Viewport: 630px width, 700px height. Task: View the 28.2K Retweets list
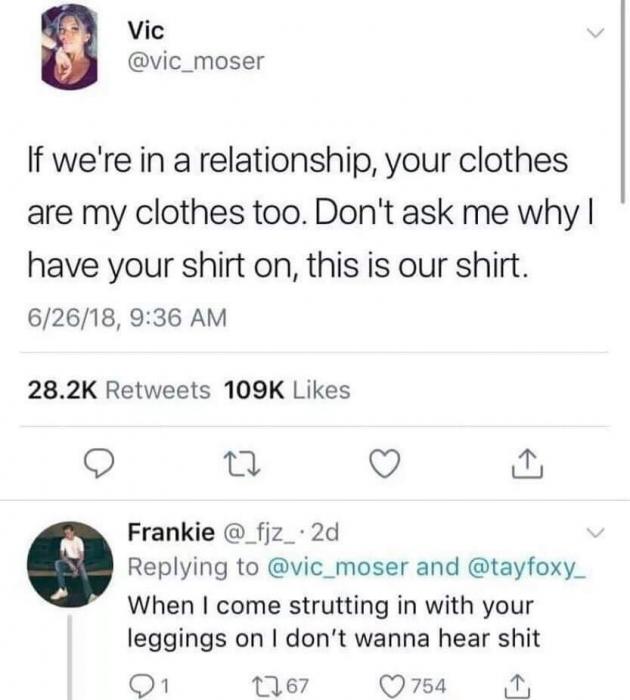pos(119,390)
